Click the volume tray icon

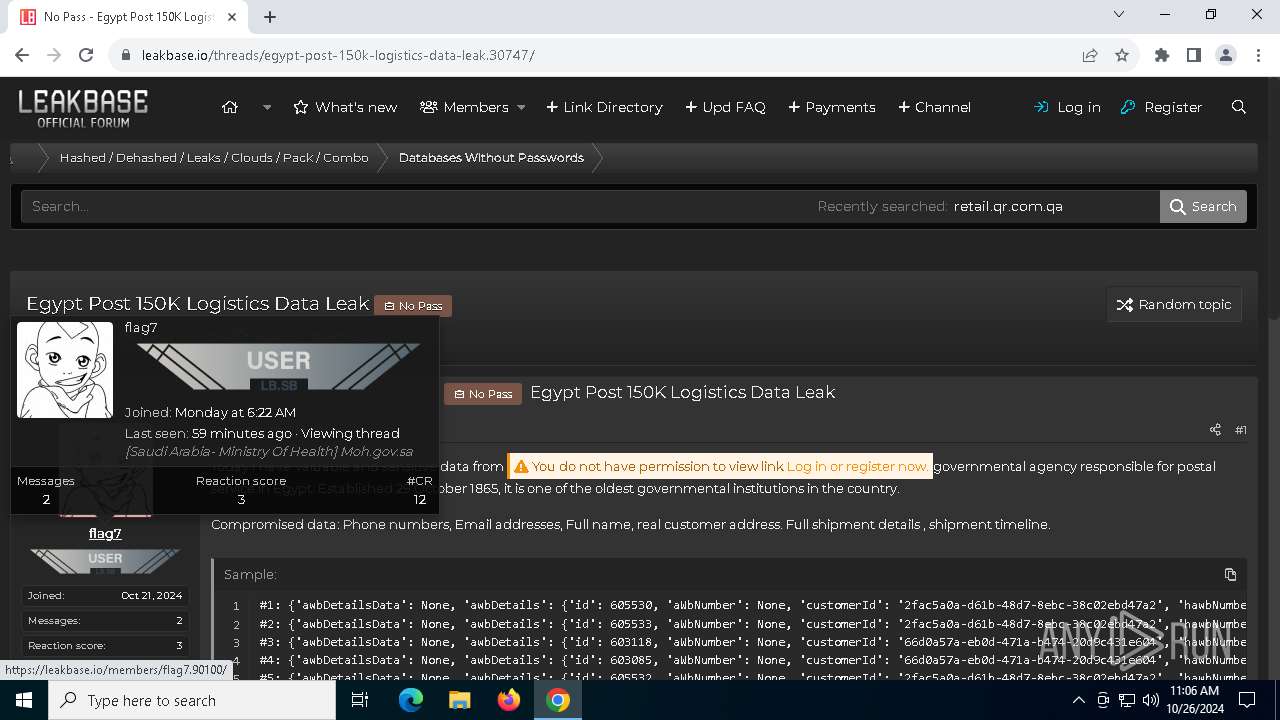click(1150, 700)
